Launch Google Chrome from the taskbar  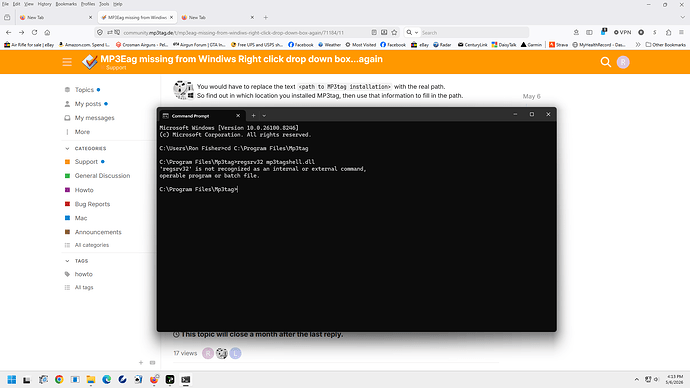click(x=59, y=379)
